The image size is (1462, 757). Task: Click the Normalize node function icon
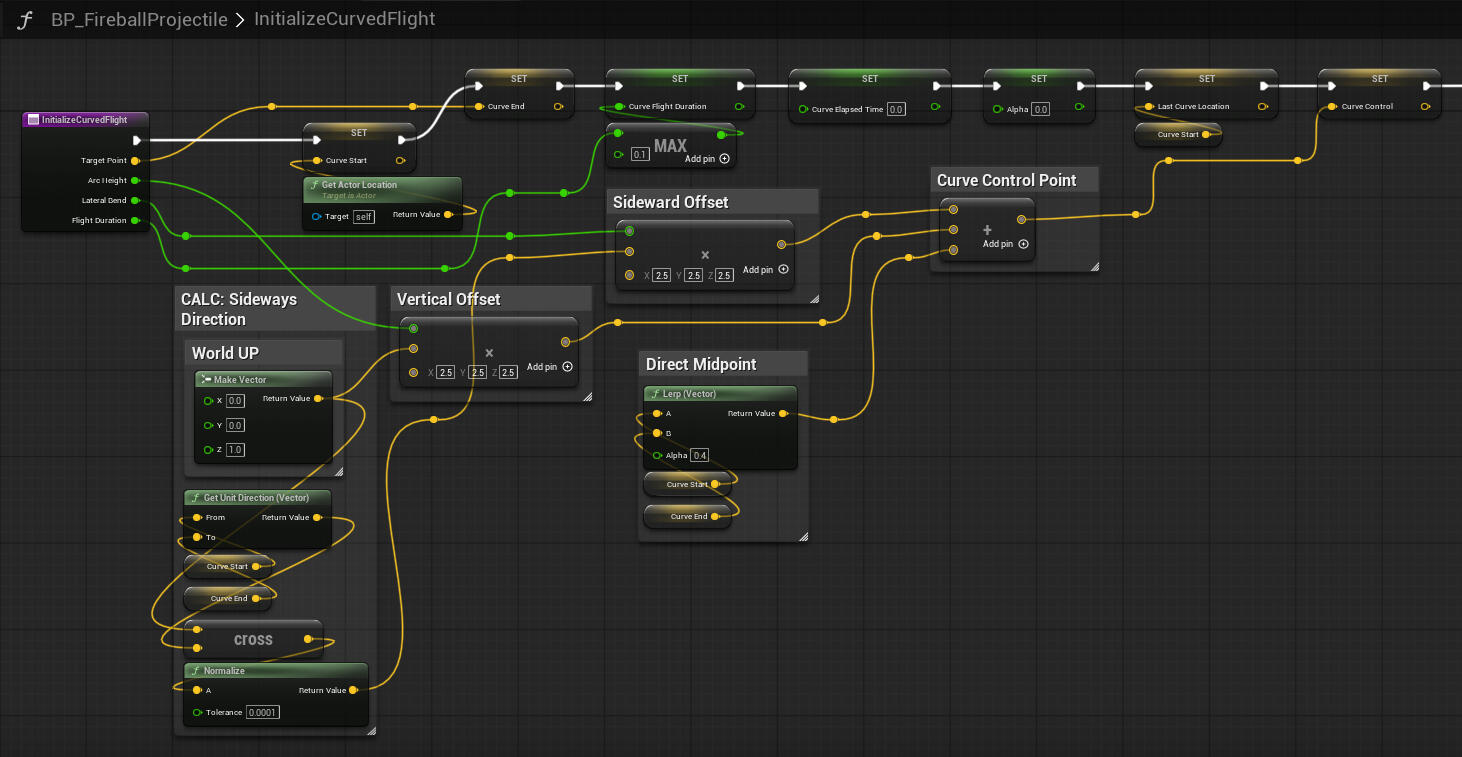195,671
